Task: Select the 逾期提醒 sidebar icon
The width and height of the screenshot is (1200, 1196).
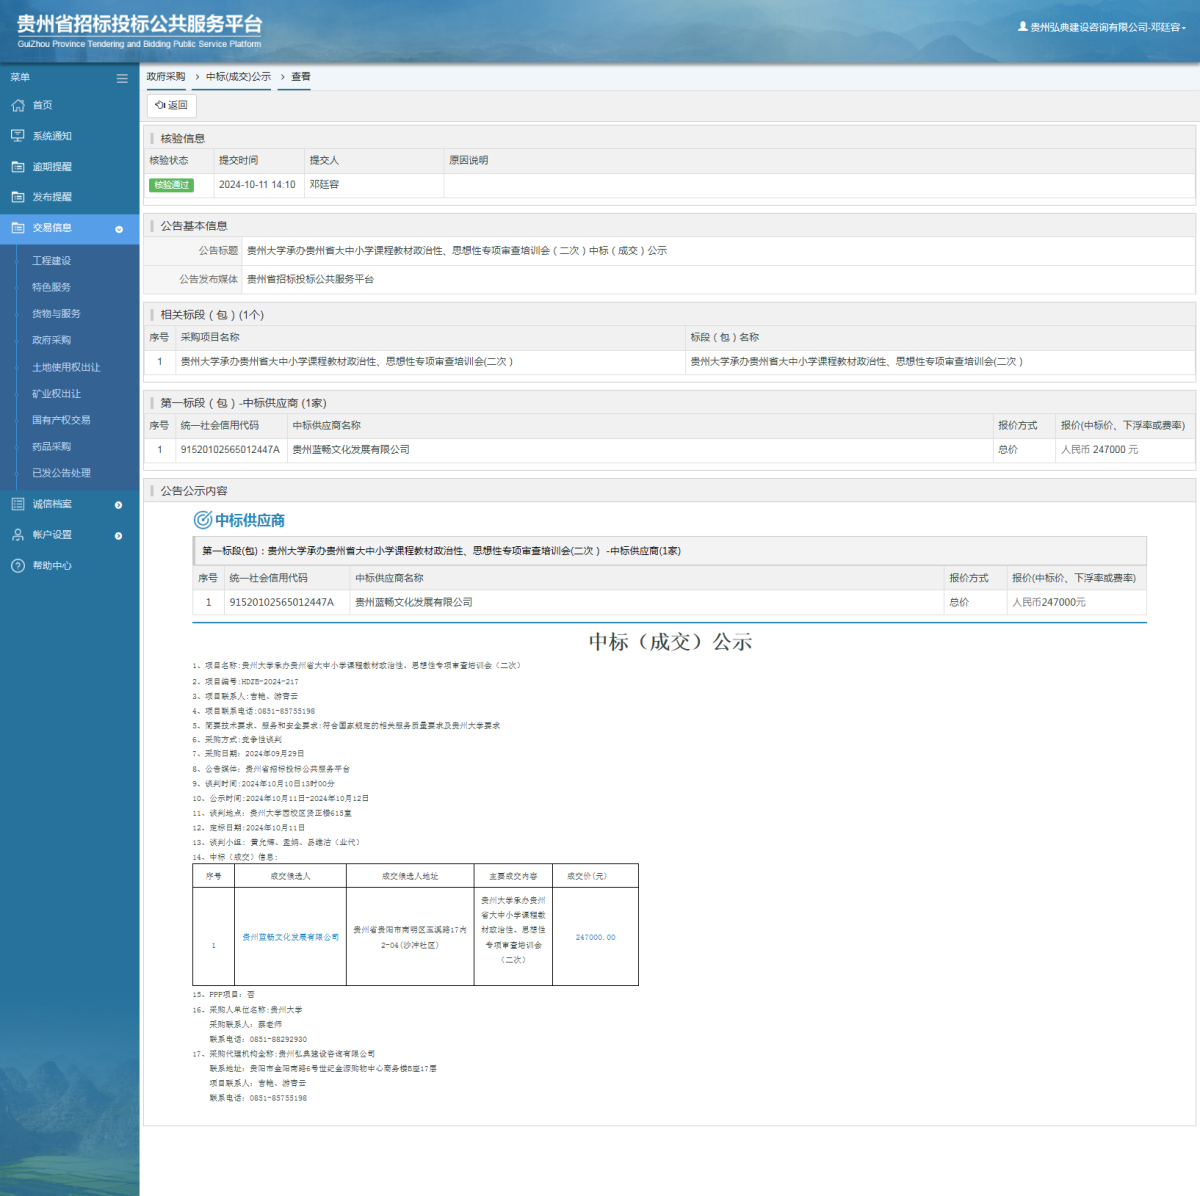Action: 17,167
